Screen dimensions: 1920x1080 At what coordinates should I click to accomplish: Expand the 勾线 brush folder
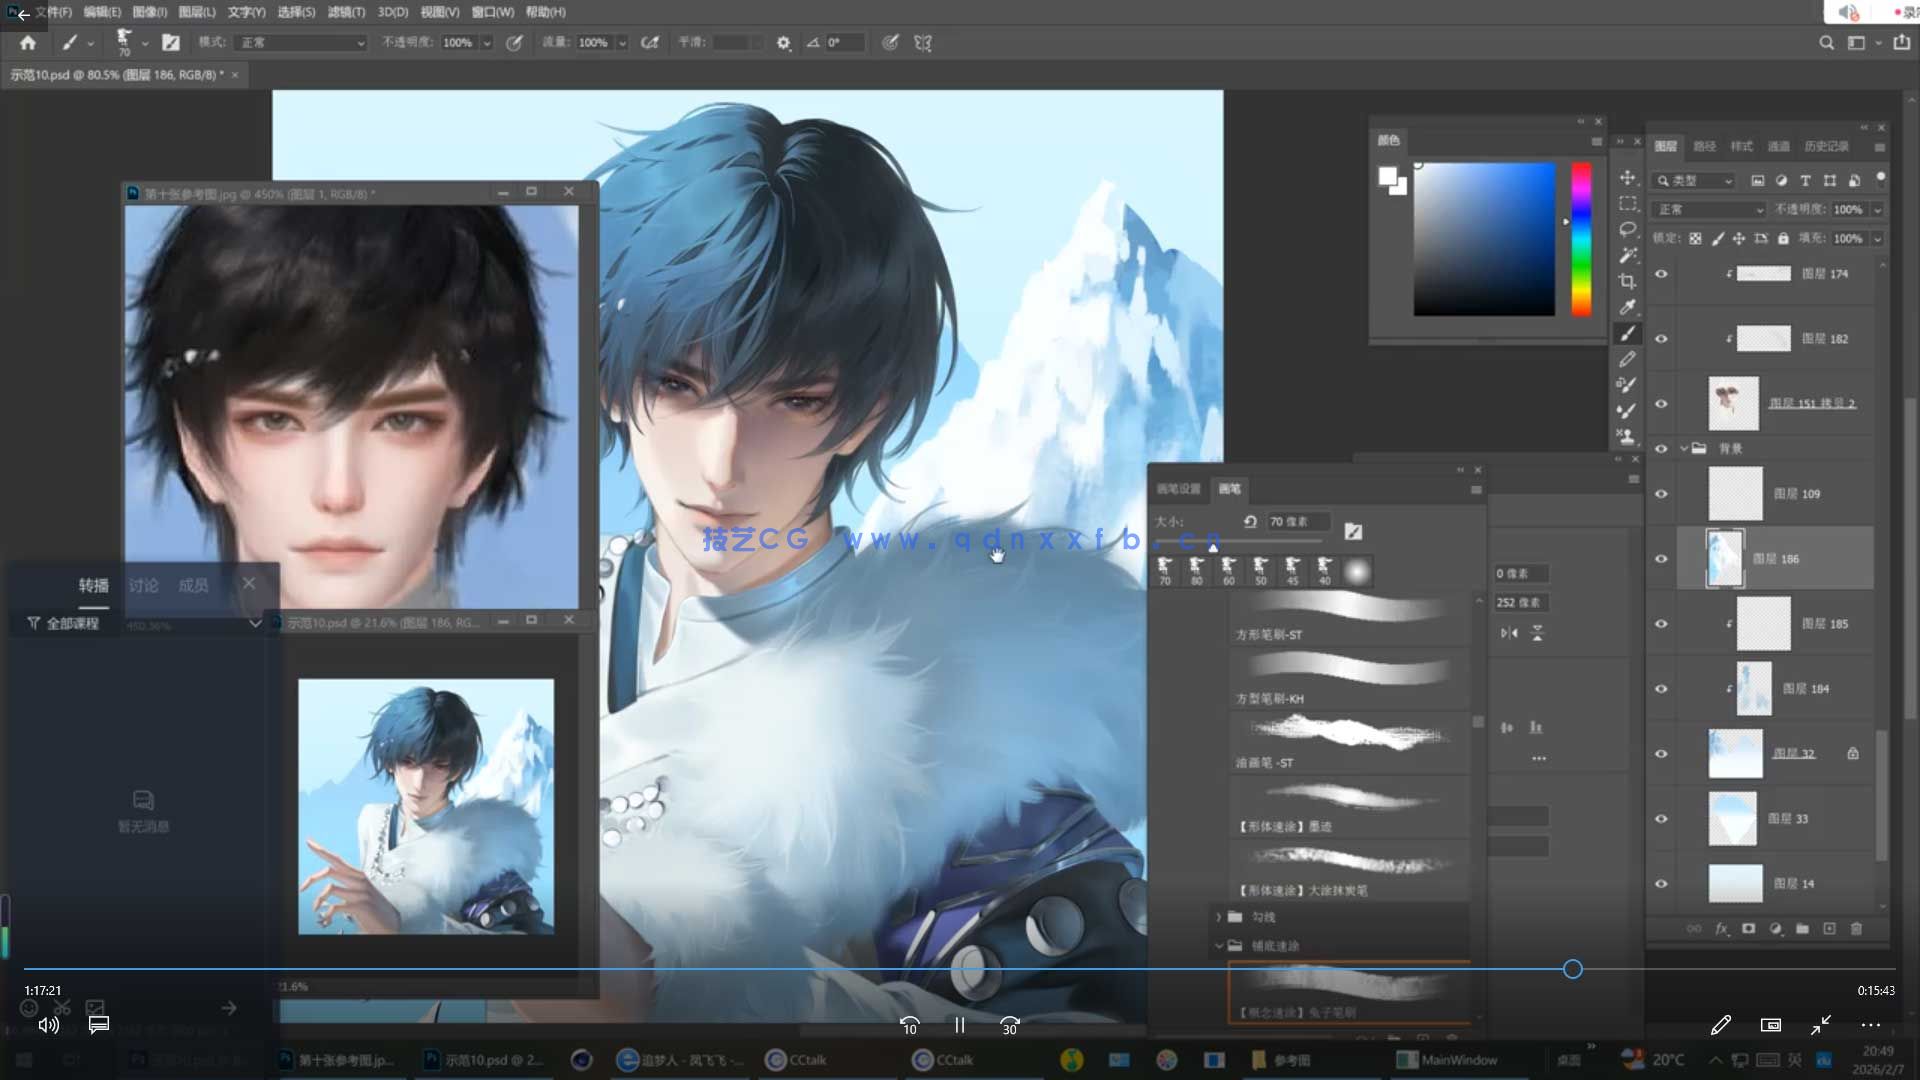(1219, 917)
